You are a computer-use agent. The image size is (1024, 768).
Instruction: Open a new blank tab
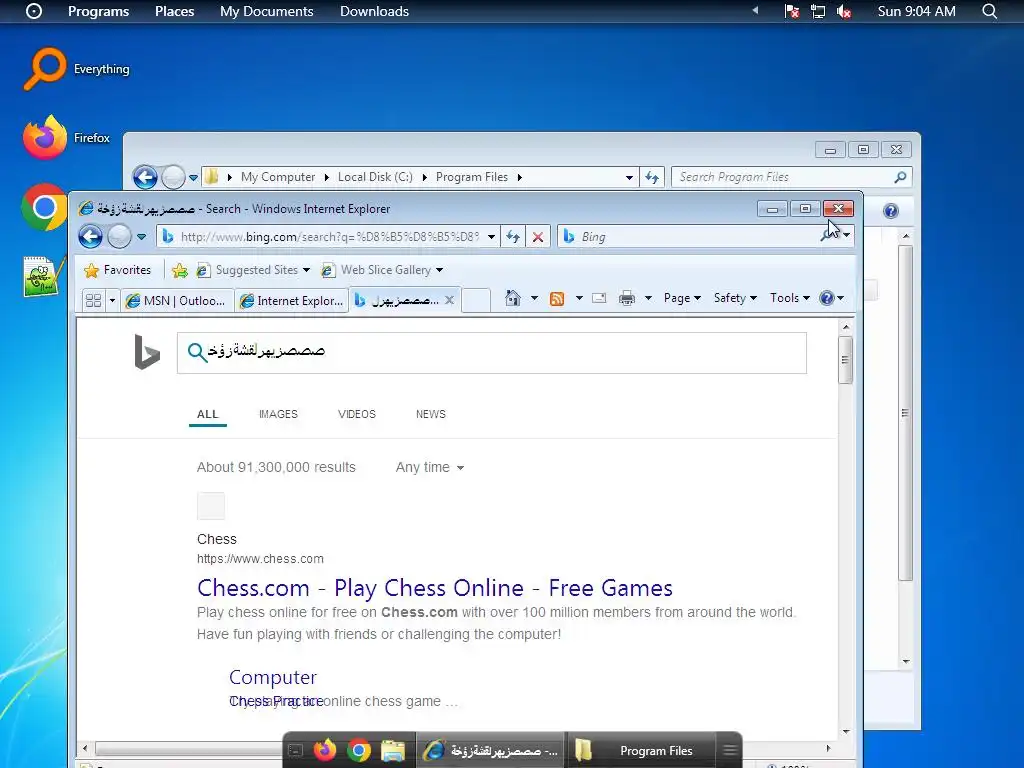coord(477,300)
